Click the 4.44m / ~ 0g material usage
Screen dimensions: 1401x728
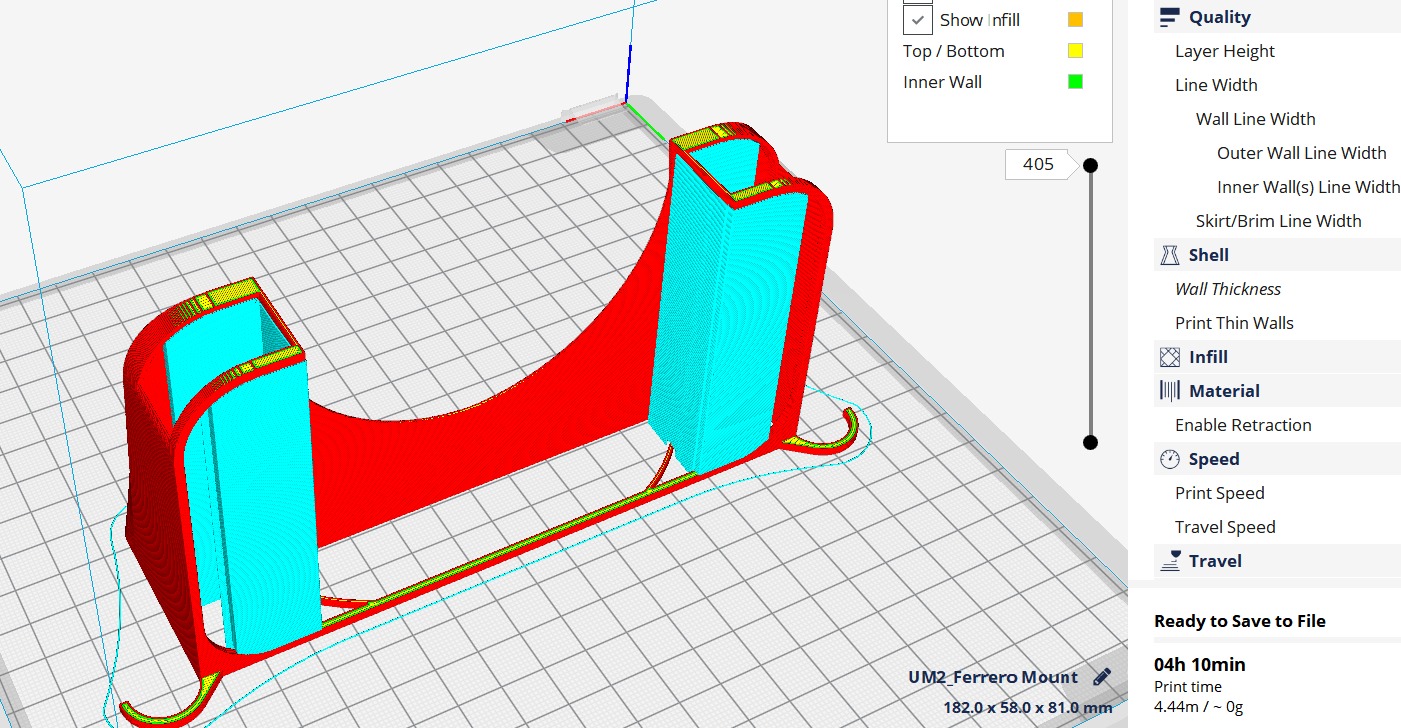pyautogui.click(x=1199, y=707)
